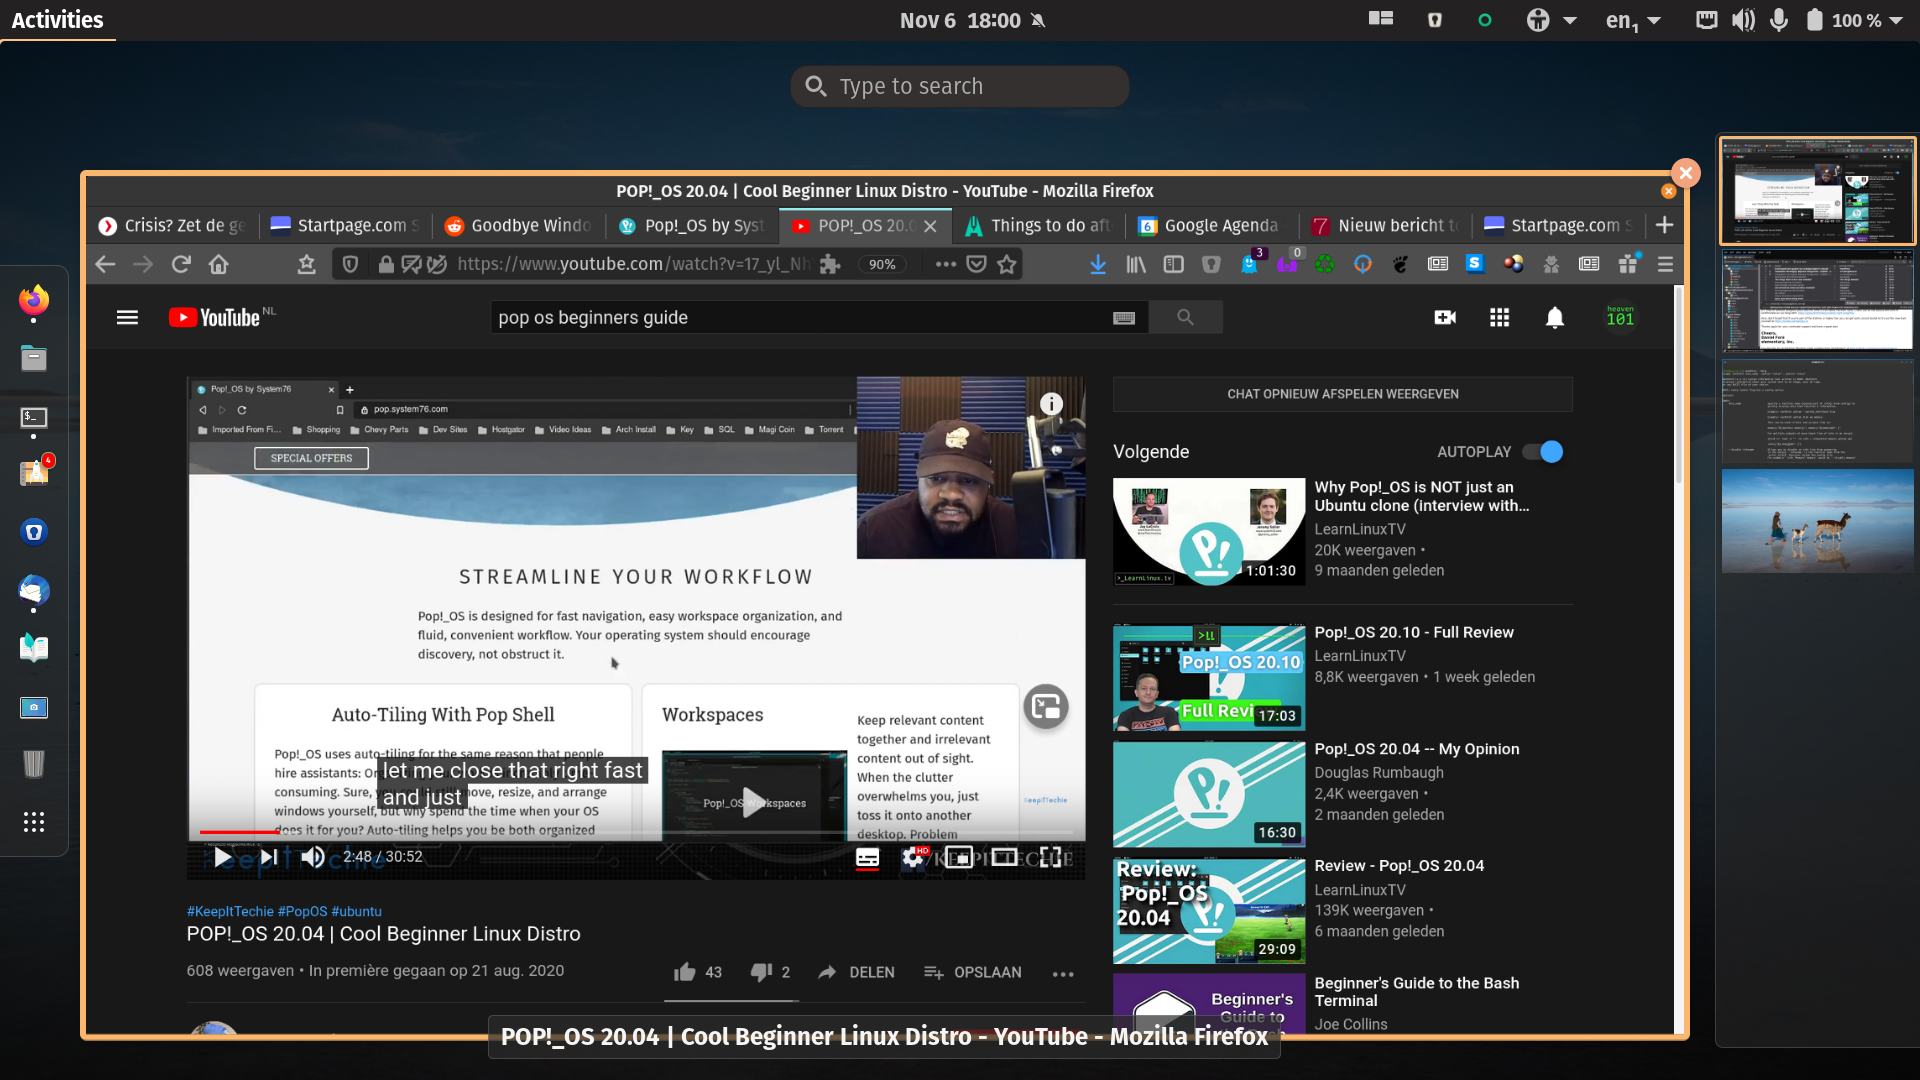Open Firefox downloads arrow
This screenshot has height=1080, width=1920.
coord(1098,264)
